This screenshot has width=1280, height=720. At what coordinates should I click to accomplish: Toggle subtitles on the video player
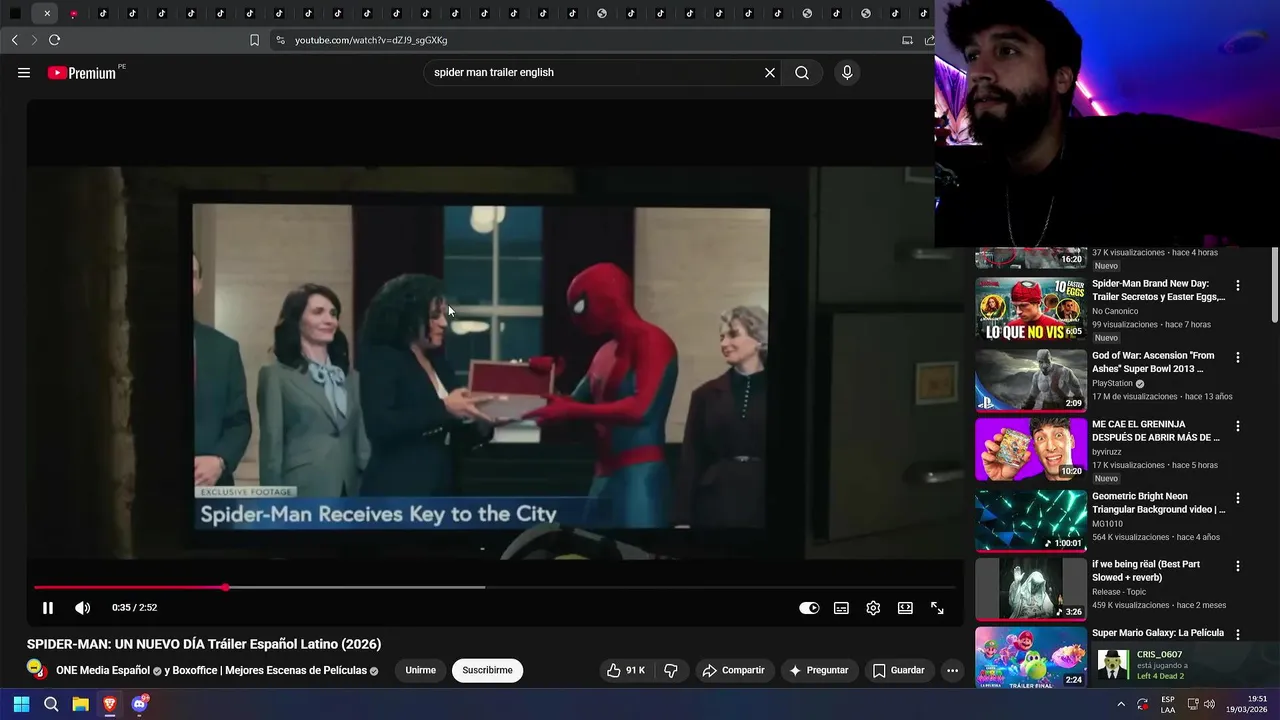pos(842,608)
